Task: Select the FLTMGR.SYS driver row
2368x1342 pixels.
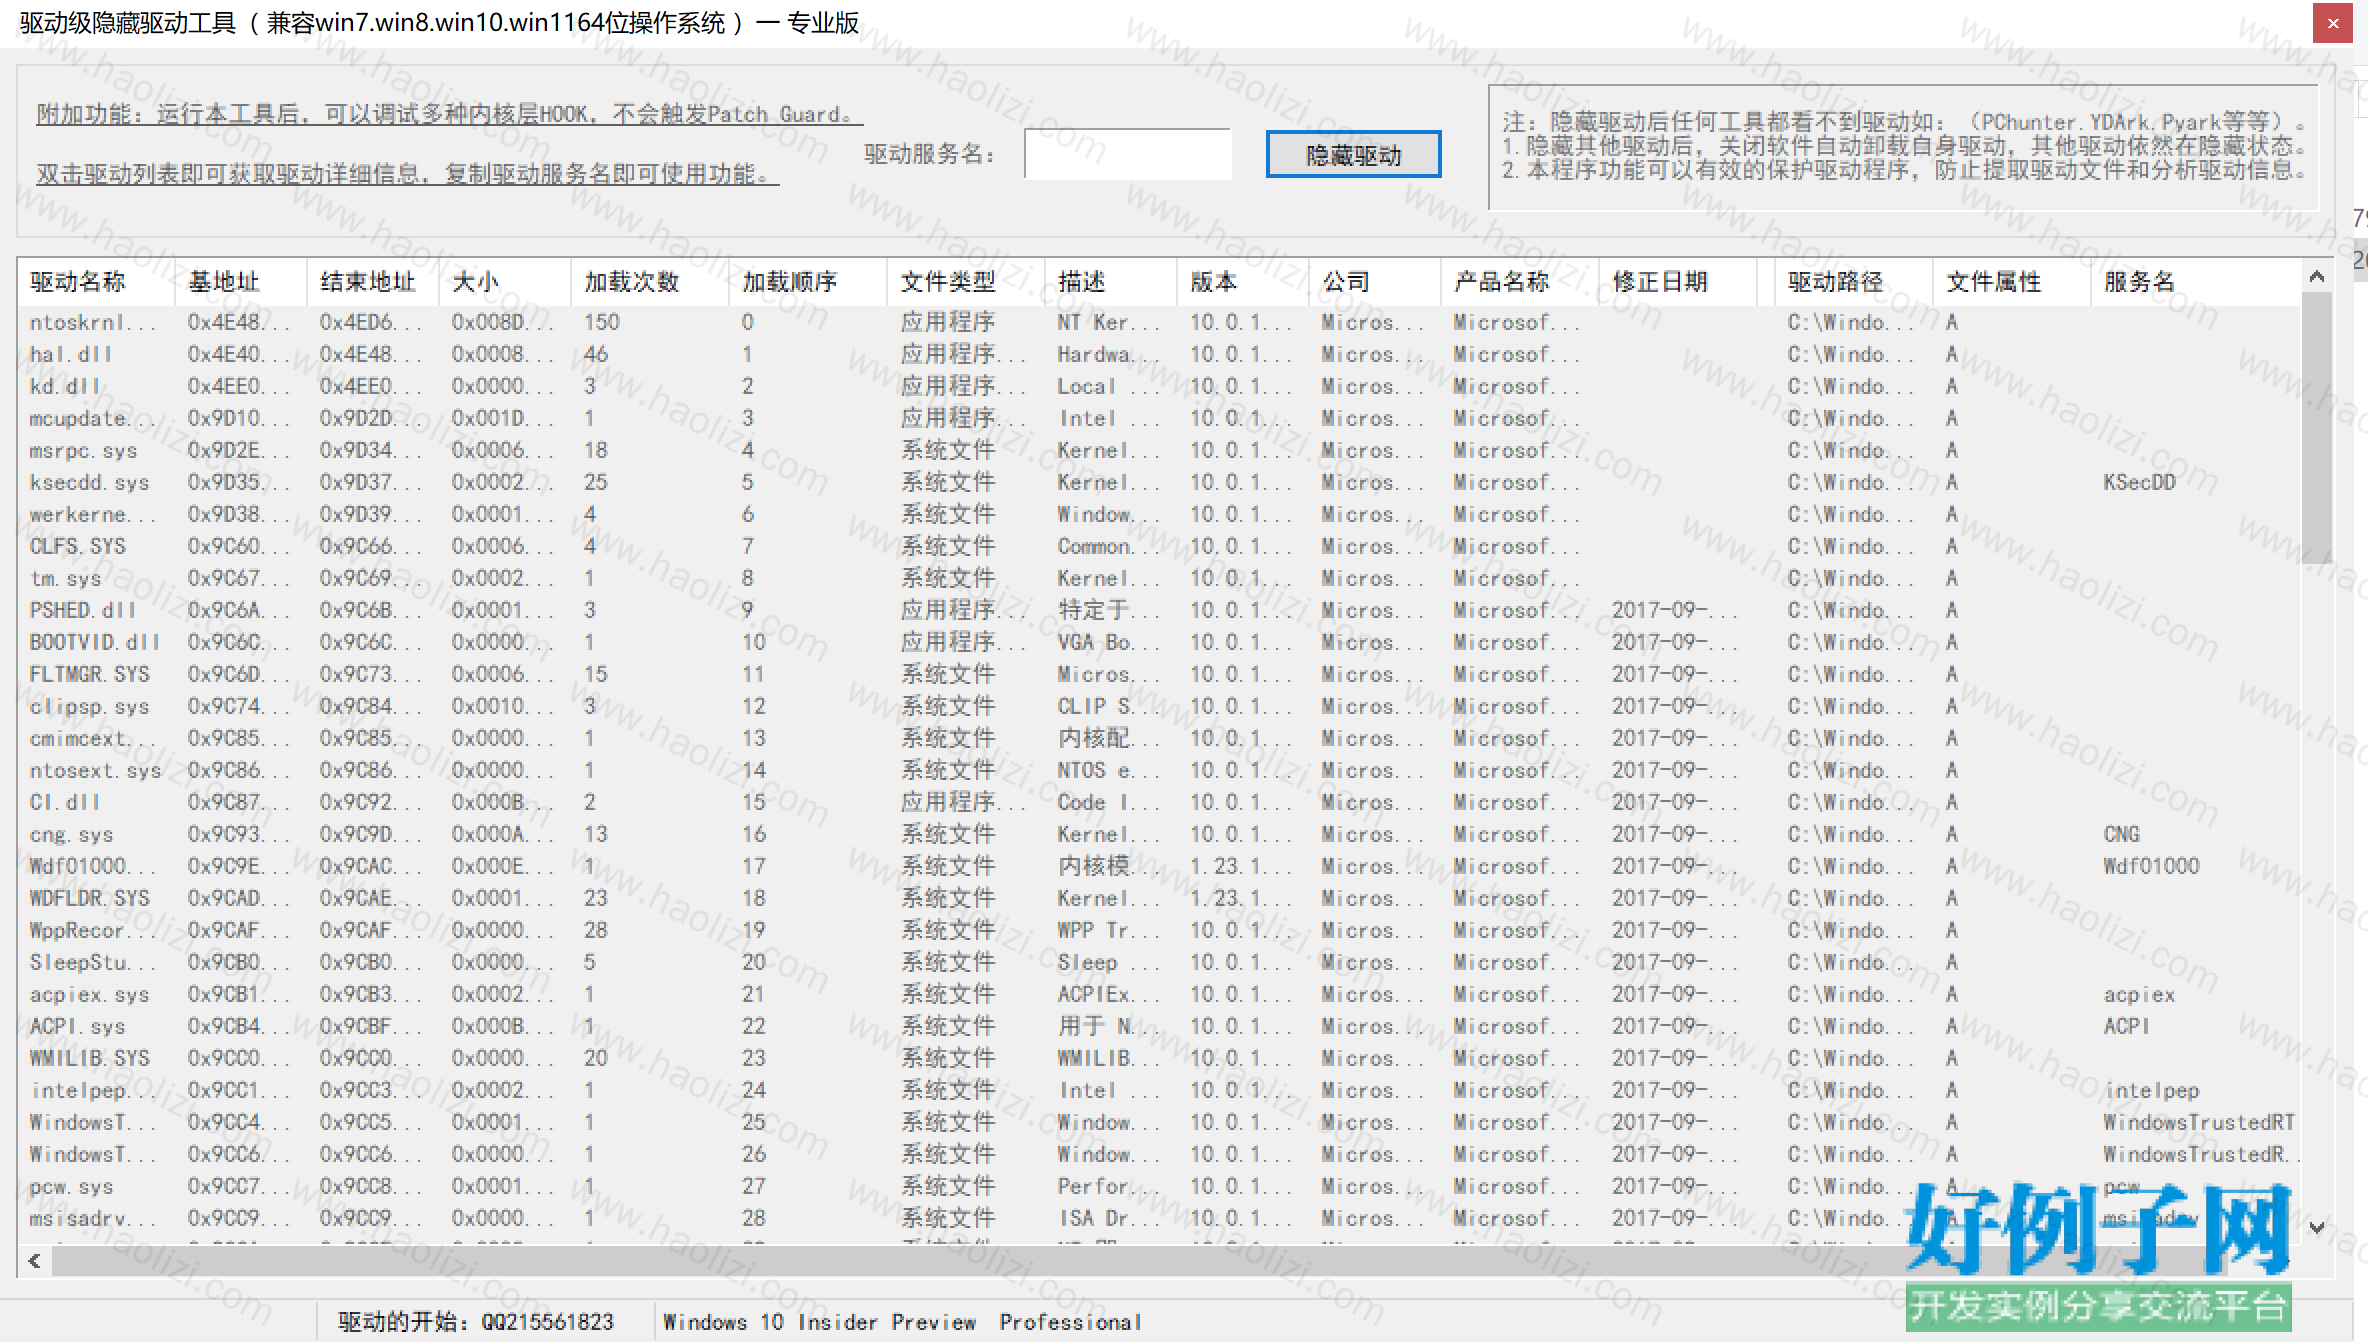Action: tap(1160, 674)
